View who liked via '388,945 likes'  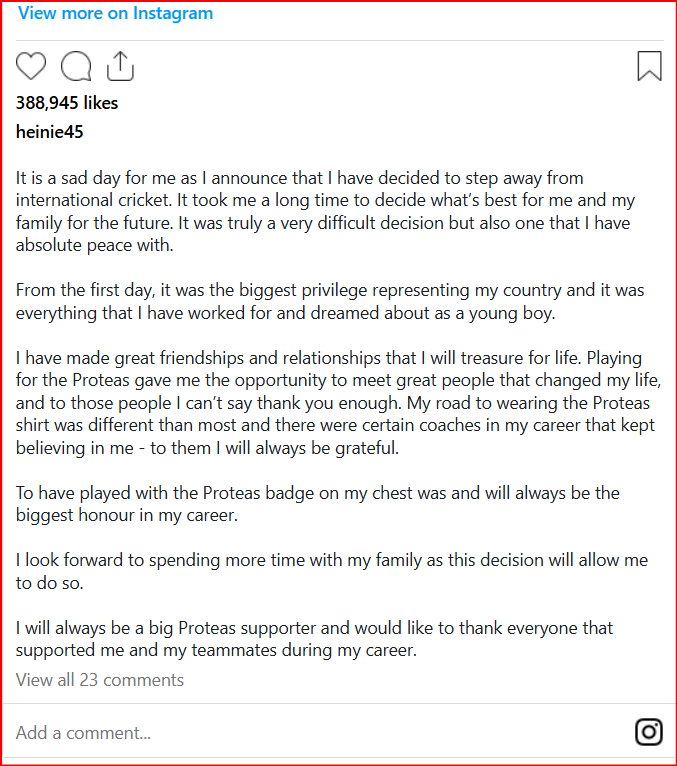[67, 103]
